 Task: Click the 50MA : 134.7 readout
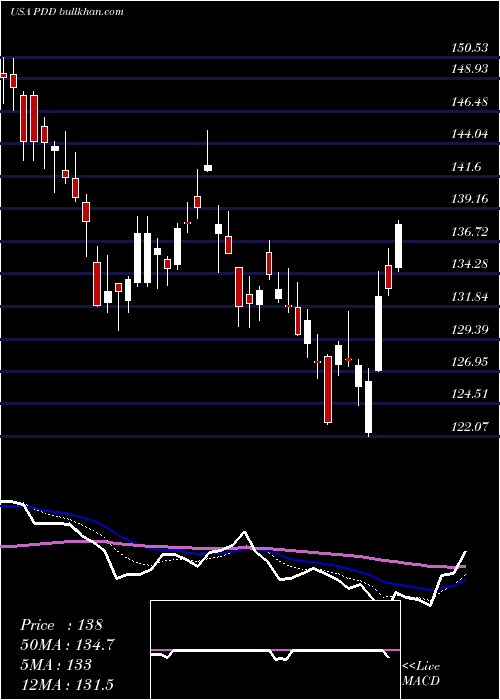[x=67, y=645]
